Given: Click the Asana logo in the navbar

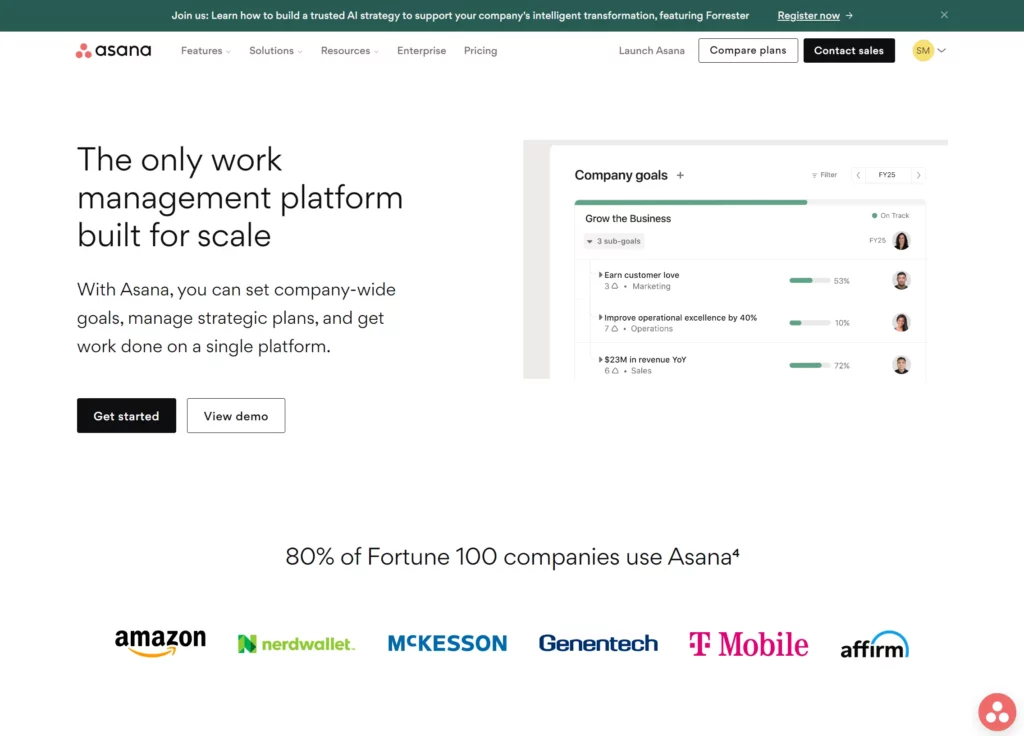Looking at the screenshot, I should point(113,50).
